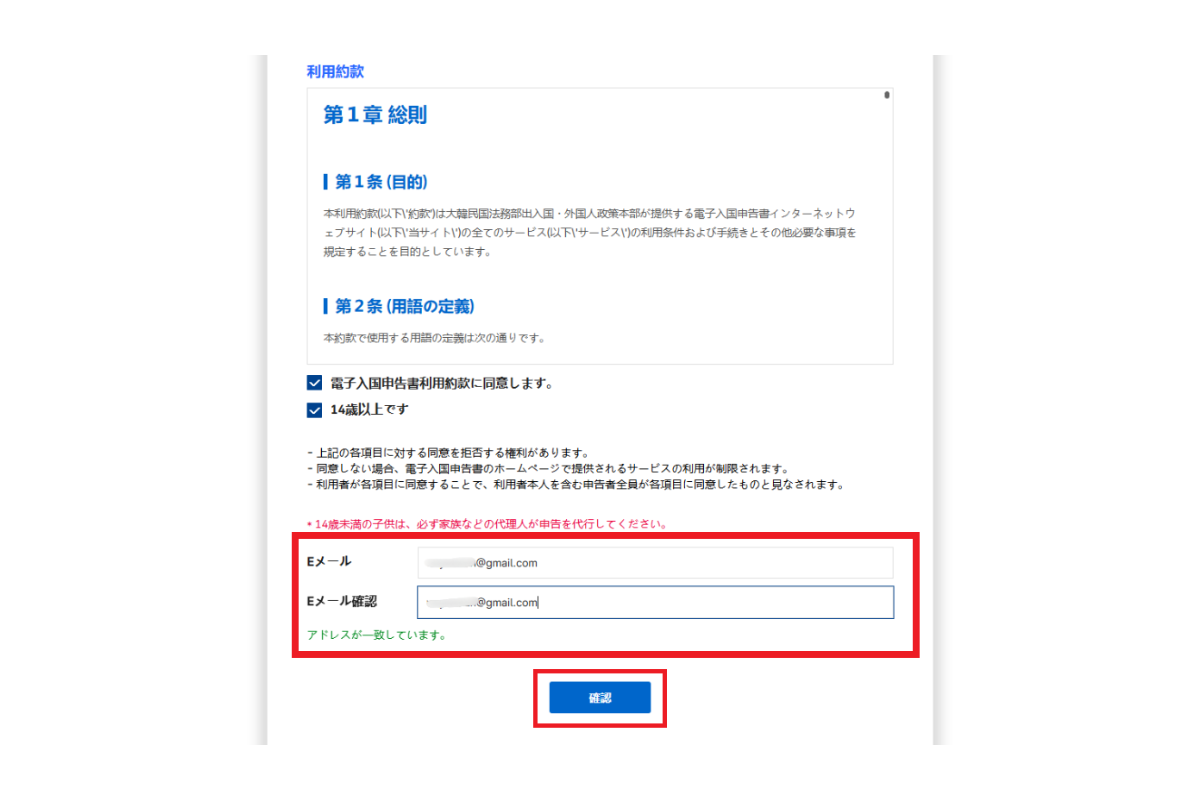Select the 第1条 (目的) article heading
This screenshot has height=800, width=1200.
(x=376, y=182)
